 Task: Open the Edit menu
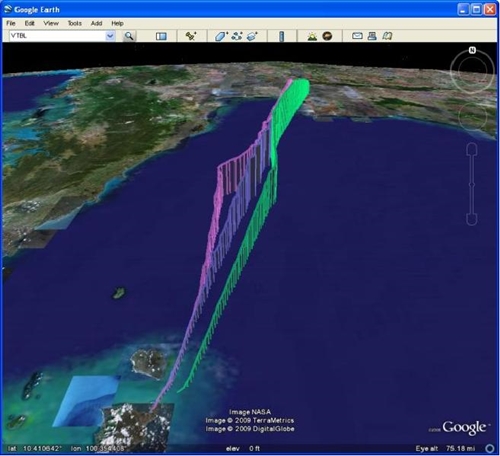click(x=29, y=23)
